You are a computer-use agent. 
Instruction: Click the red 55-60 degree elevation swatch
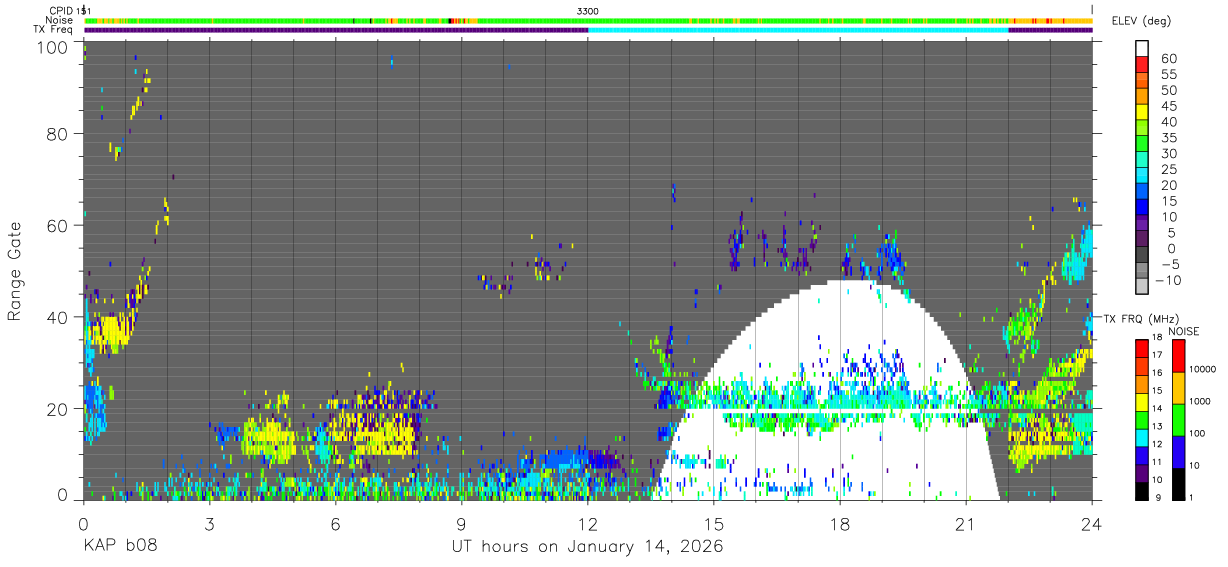tap(1144, 65)
